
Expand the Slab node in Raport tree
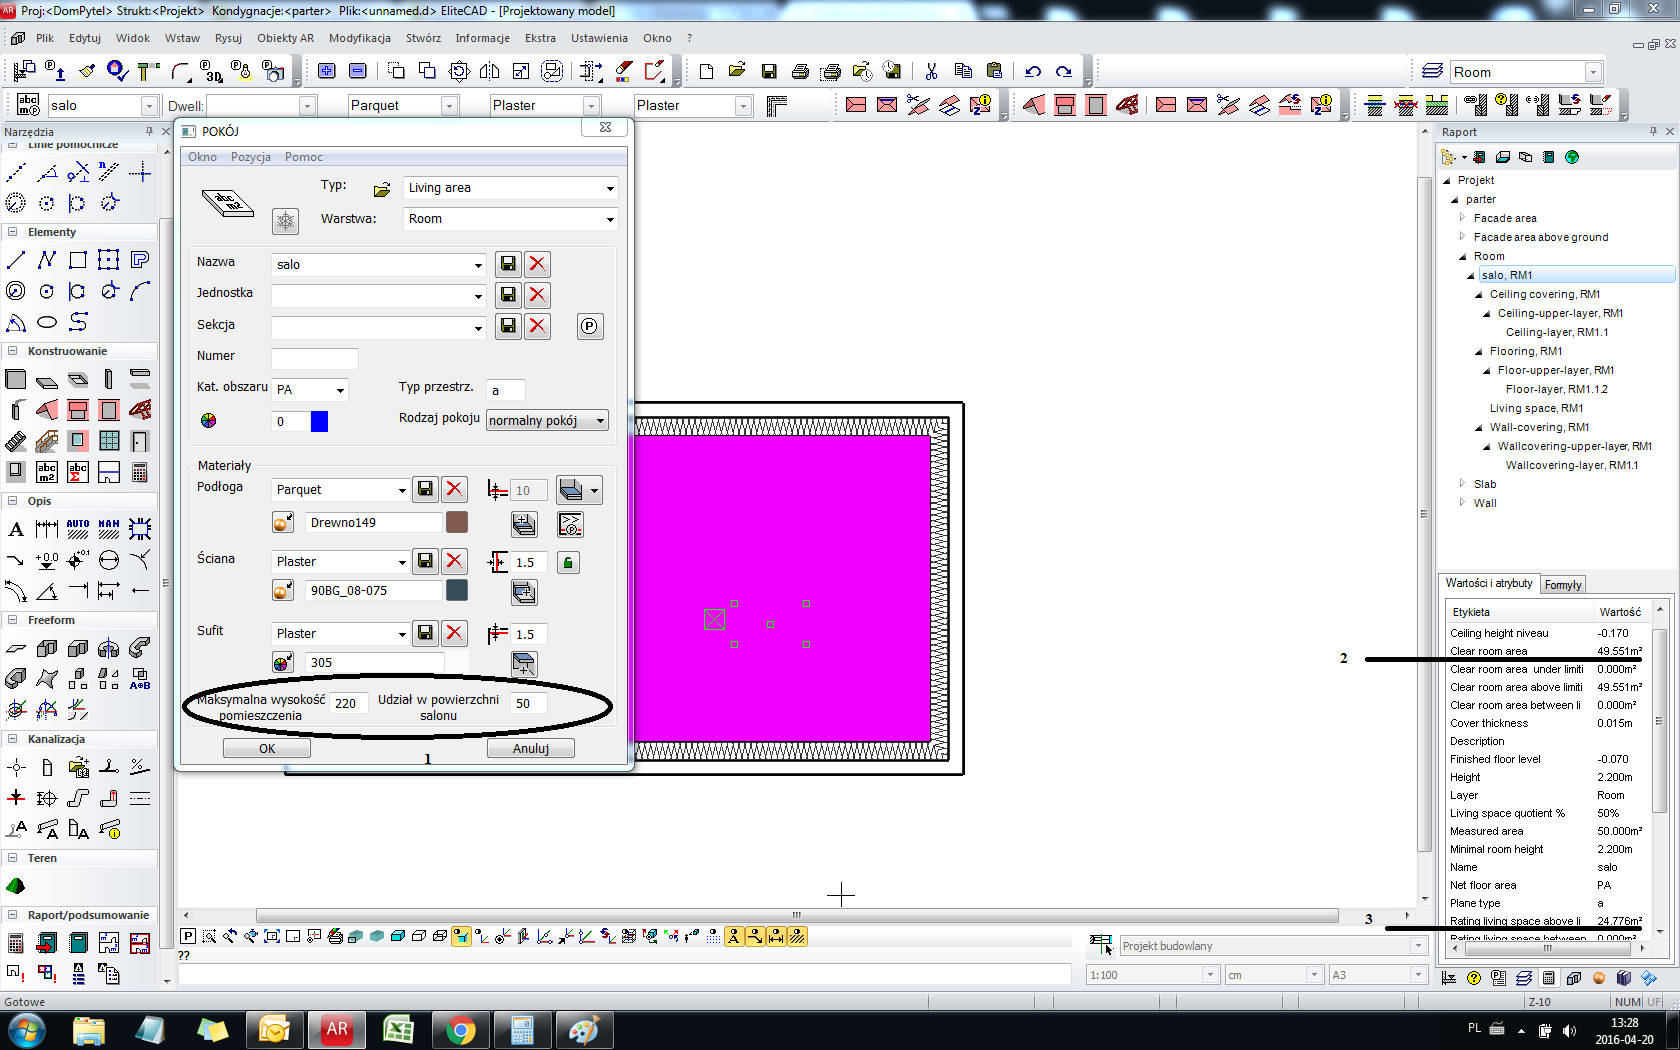tap(1462, 484)
